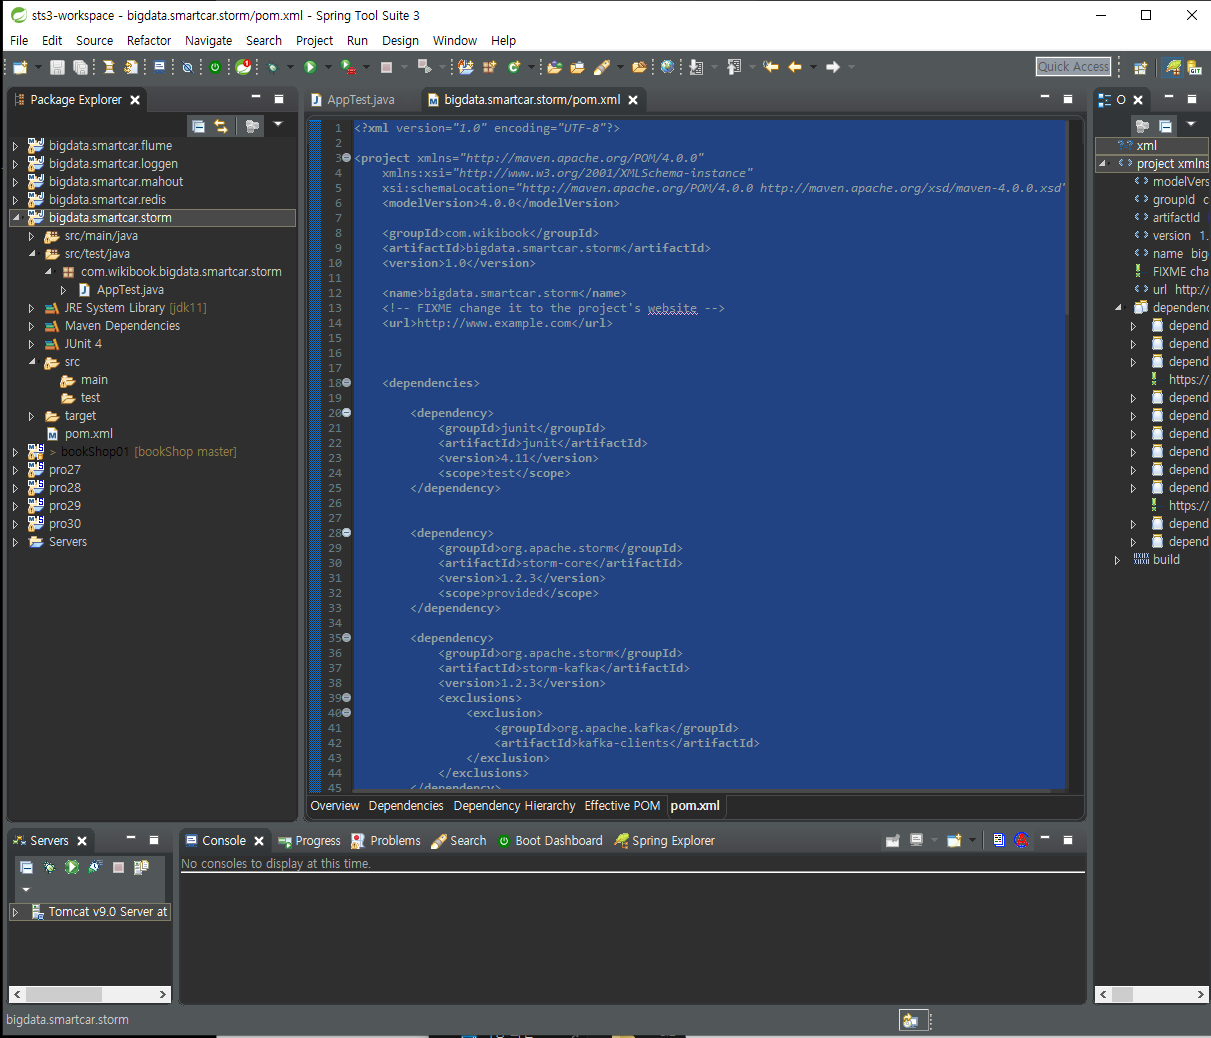Click the green Run button icon

tap(310, 67)
